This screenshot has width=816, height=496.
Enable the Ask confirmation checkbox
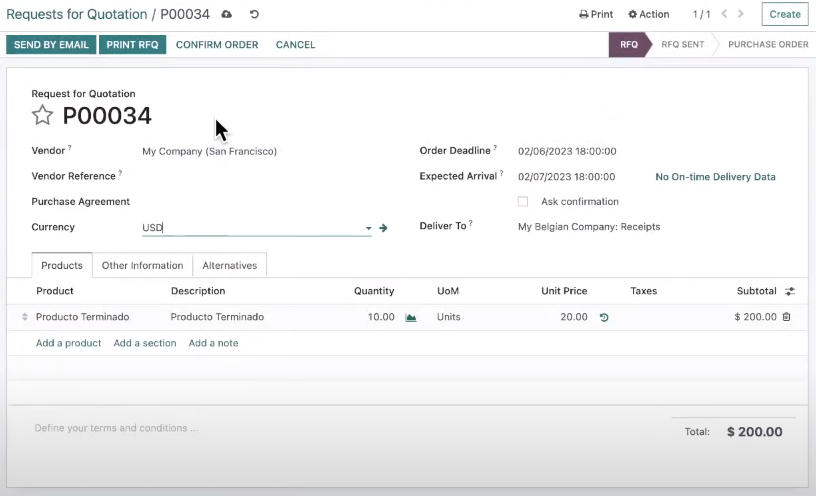point(523,202)
